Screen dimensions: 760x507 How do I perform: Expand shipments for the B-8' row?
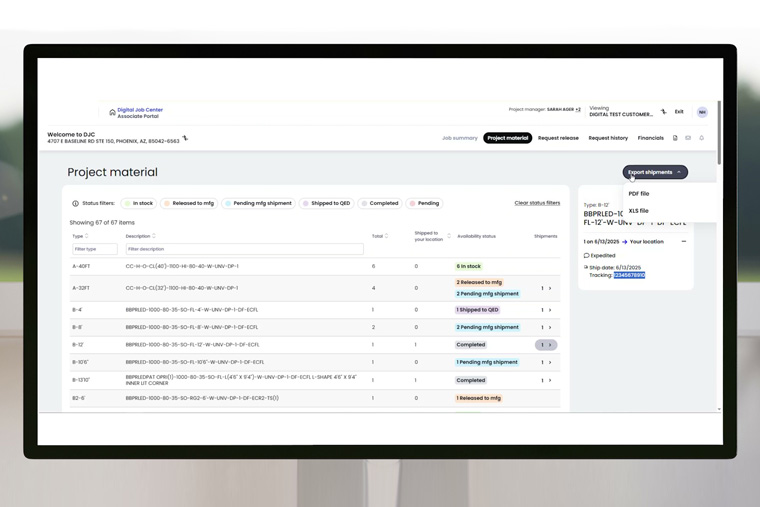pos(546,328)
